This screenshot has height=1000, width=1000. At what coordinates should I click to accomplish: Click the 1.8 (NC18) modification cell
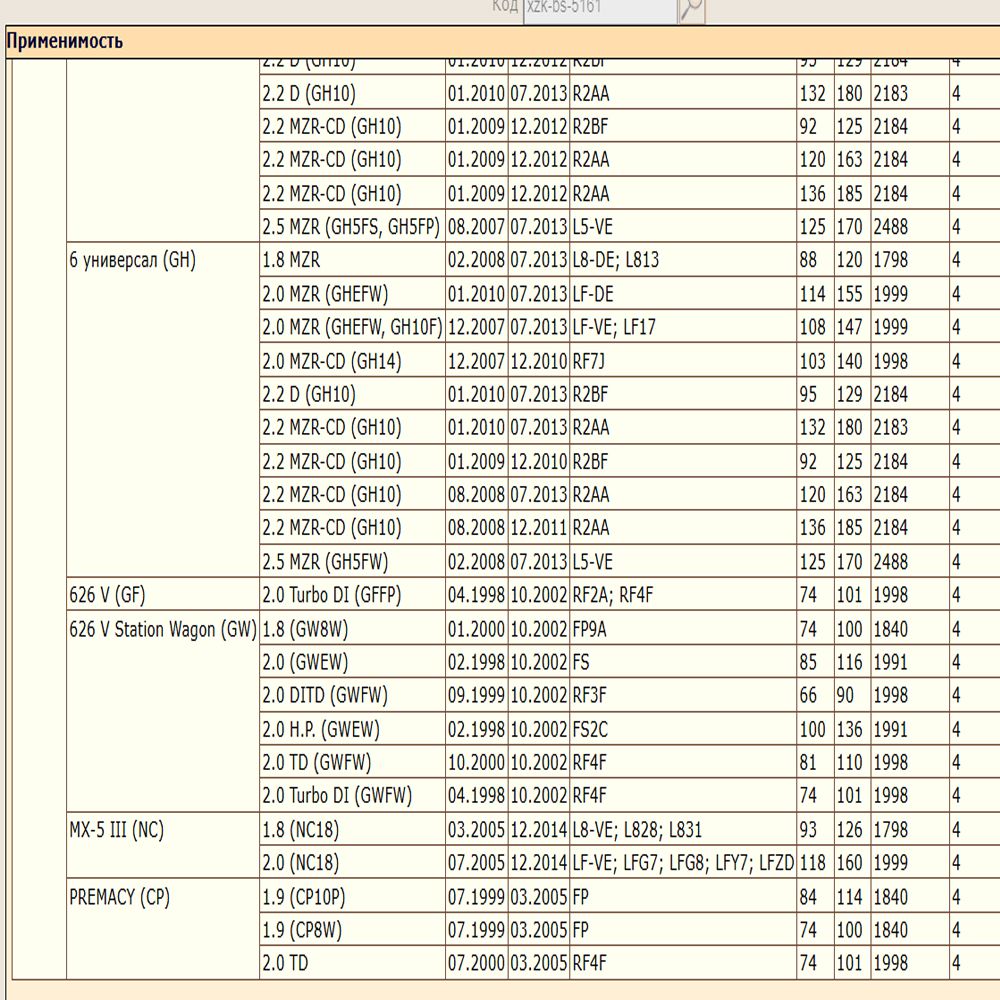pos(352,829)
